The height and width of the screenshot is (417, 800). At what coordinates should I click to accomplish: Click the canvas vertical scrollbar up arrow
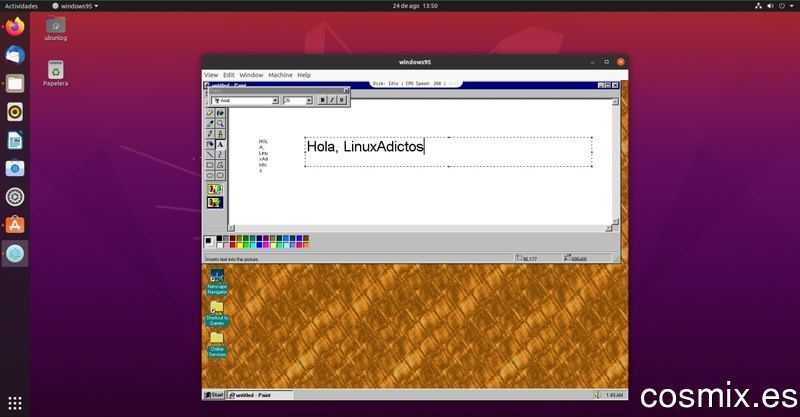point(615,102)
